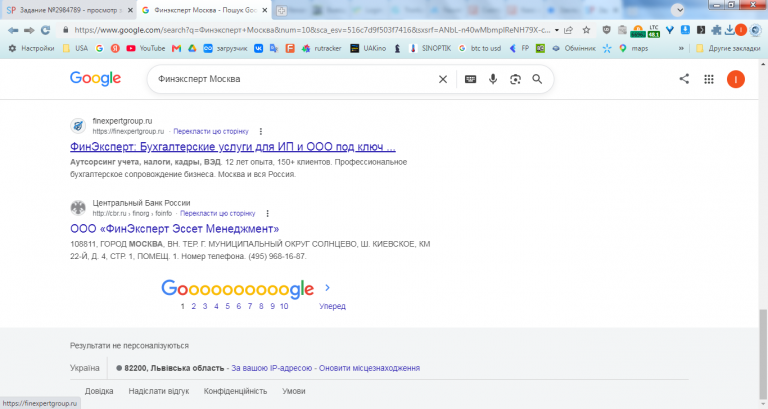Open the address bar dropdown arrow
The height and width of the screenshot is (409, 768).
(x=557, y=30)
